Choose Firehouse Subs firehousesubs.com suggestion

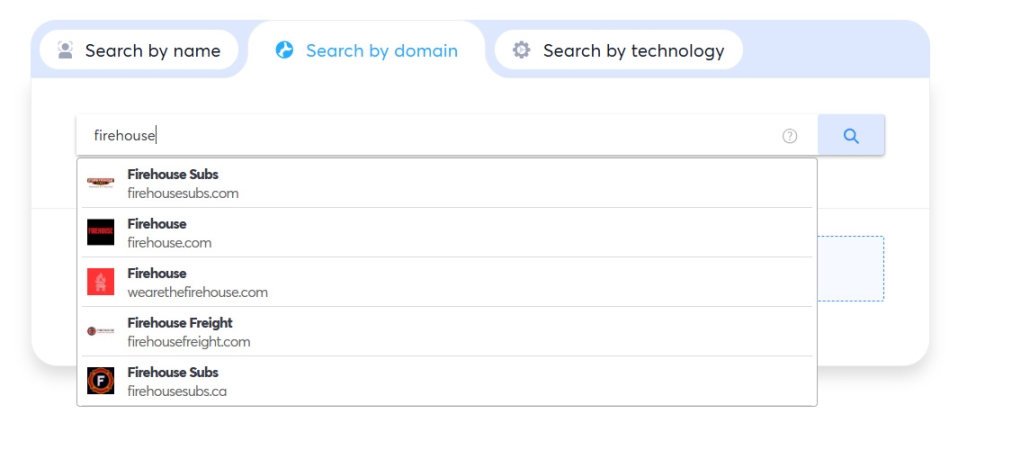447,183
